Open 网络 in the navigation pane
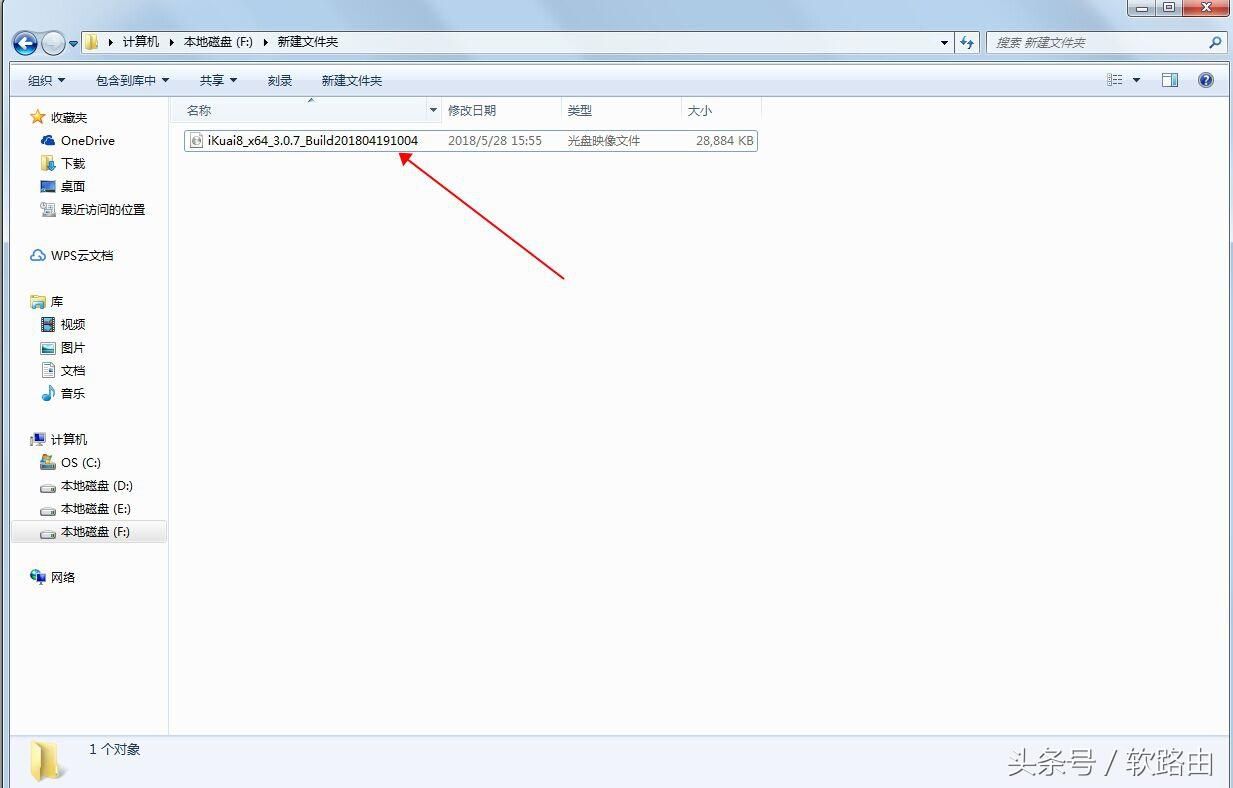The height and width of the screenshot is (788, 1233). tap(63, 578)
